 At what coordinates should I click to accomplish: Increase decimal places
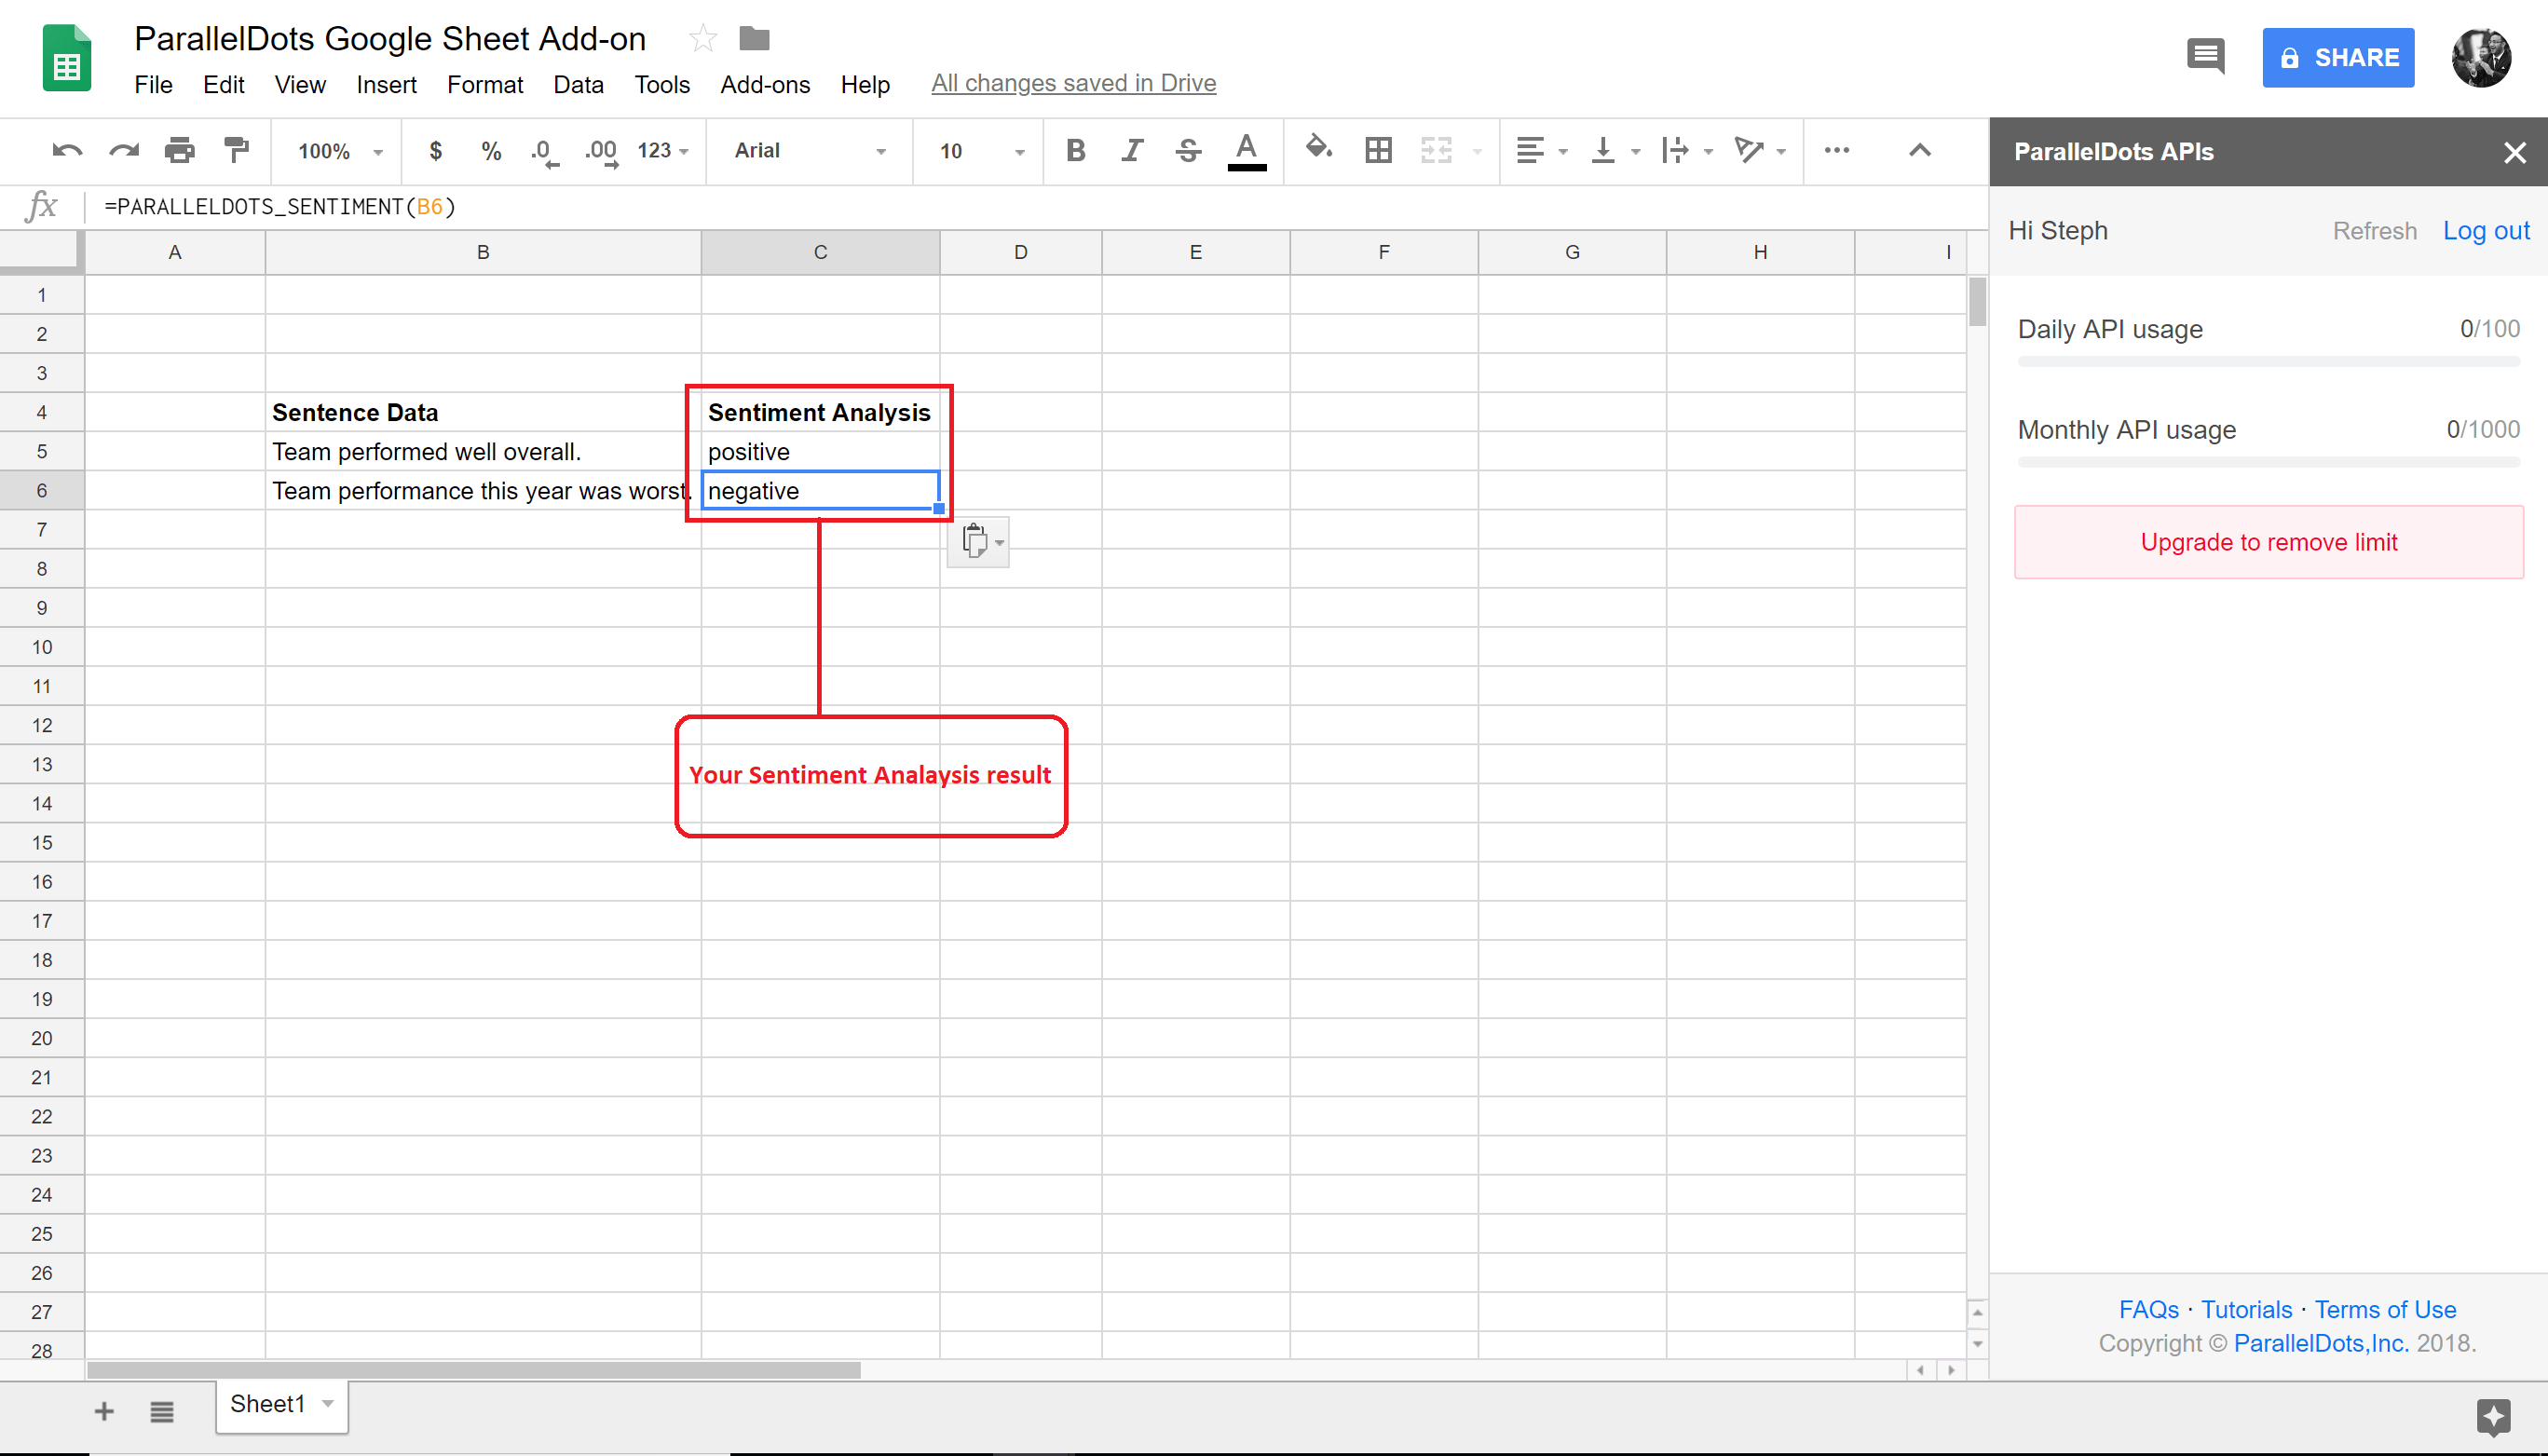pos(602,152)
